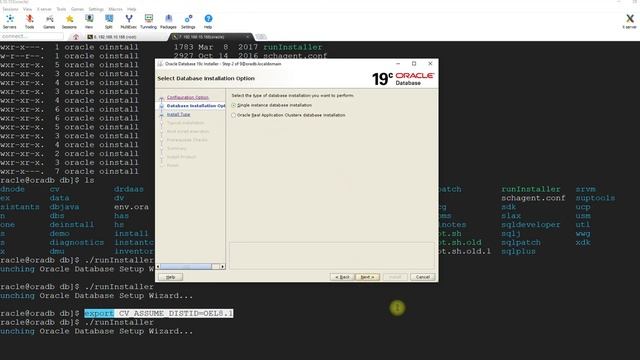Click the Next button

pos(367,277)
